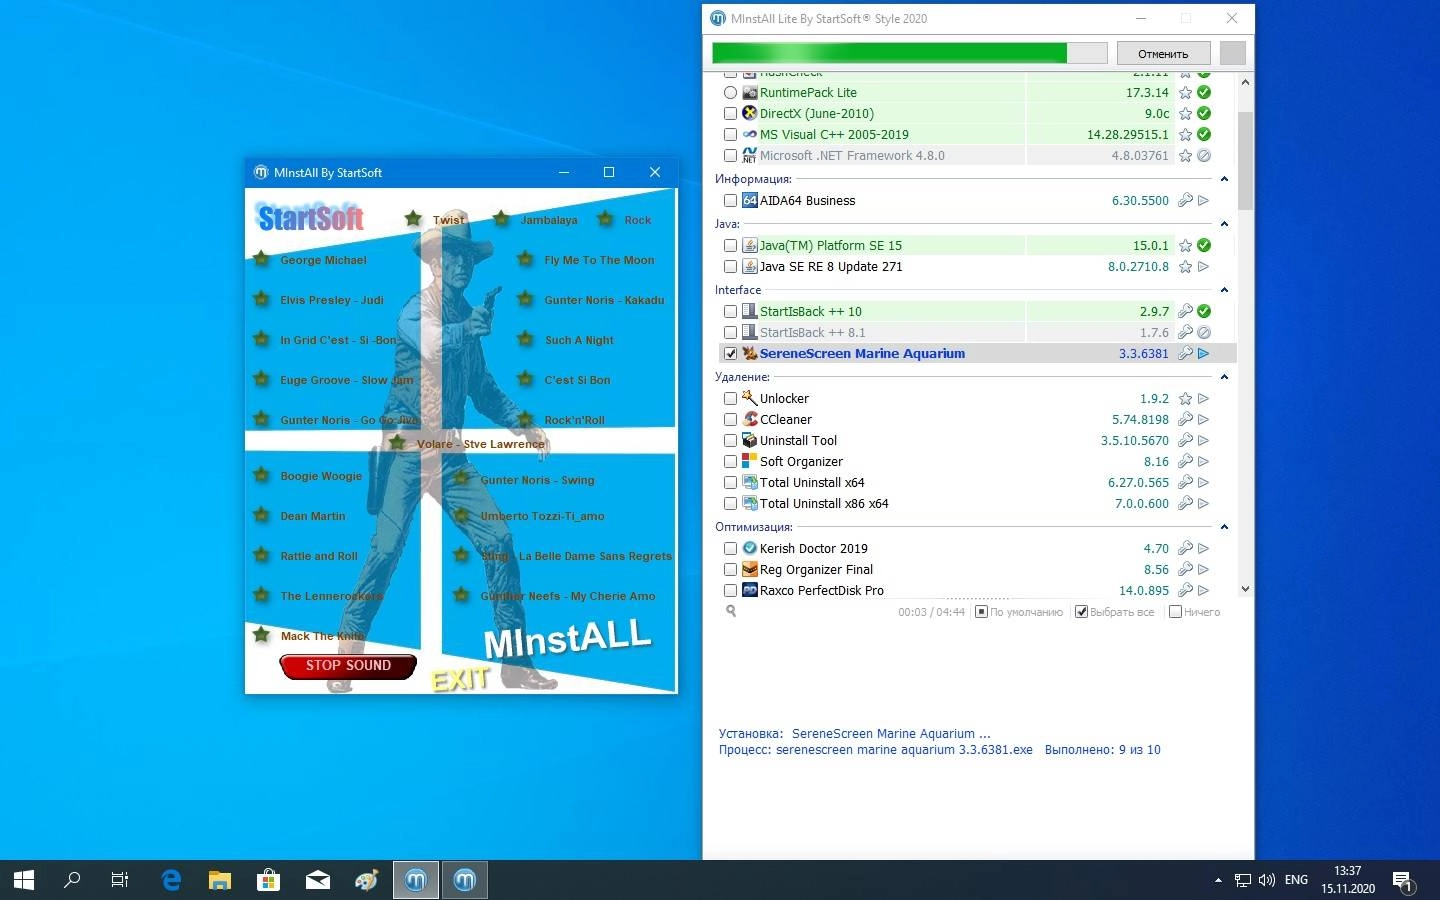This screenshot has height=900, width=1440.
Task: Click the star beside George Michael track
Action: tap(261, 260)
